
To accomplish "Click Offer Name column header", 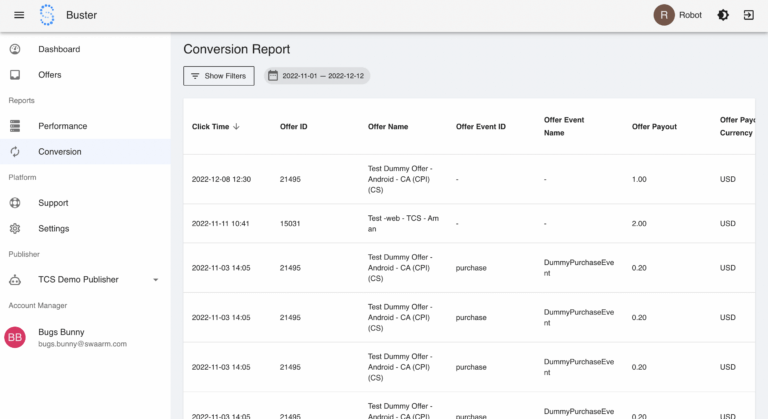I will 388,126.
